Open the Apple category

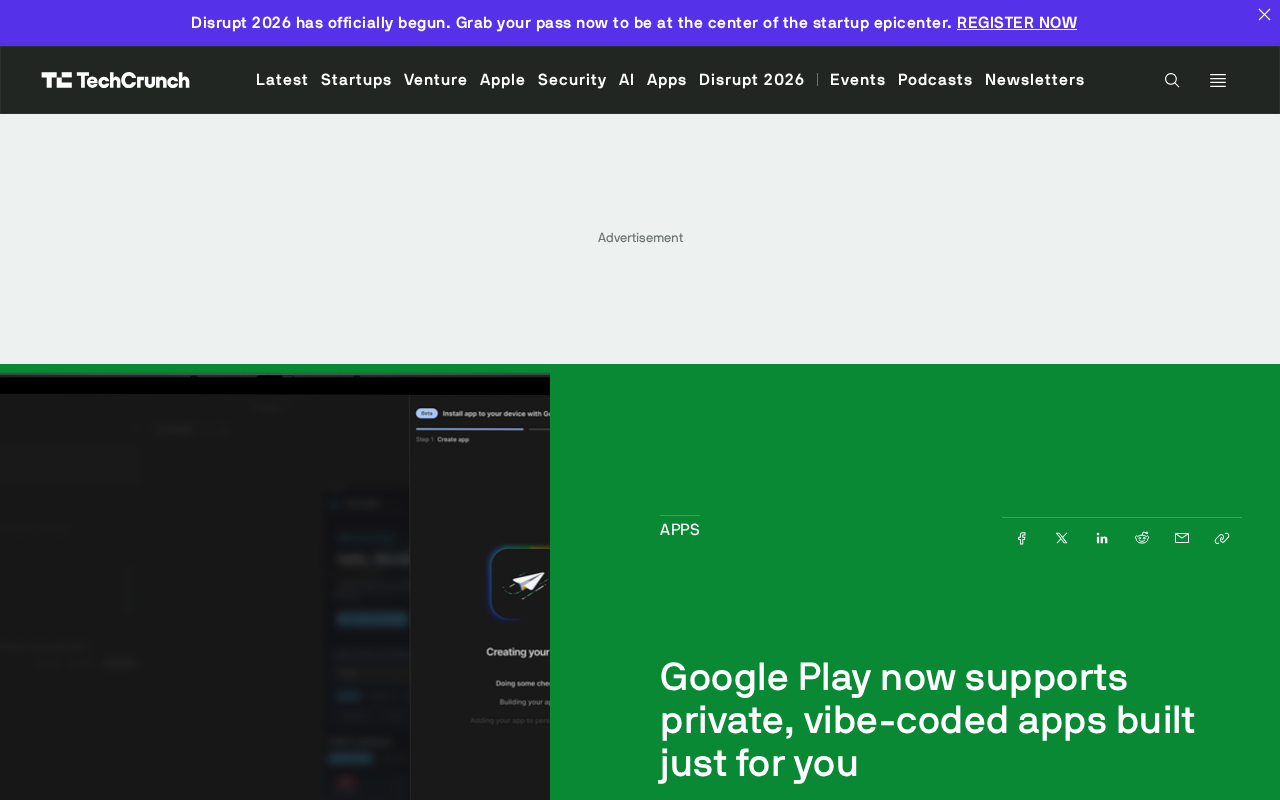503,80
